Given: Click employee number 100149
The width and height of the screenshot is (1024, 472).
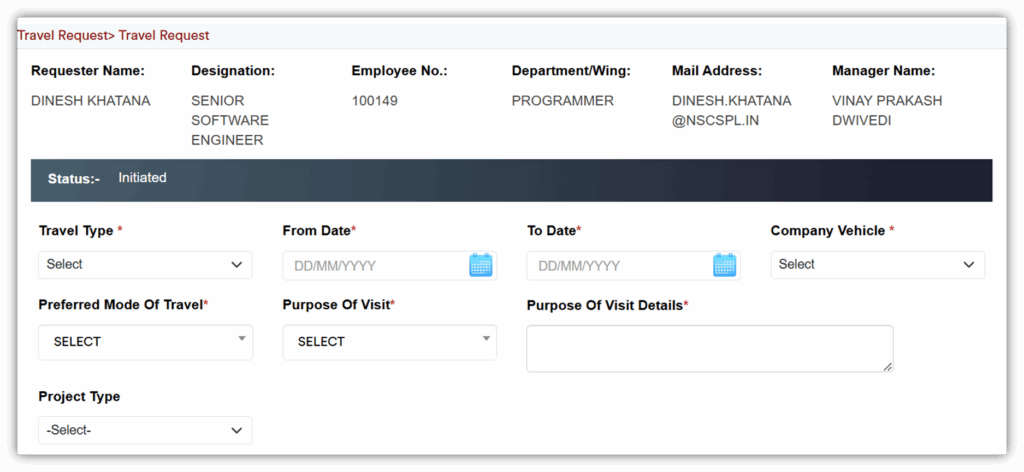Looking at the screenshot, I should [375, 101].
